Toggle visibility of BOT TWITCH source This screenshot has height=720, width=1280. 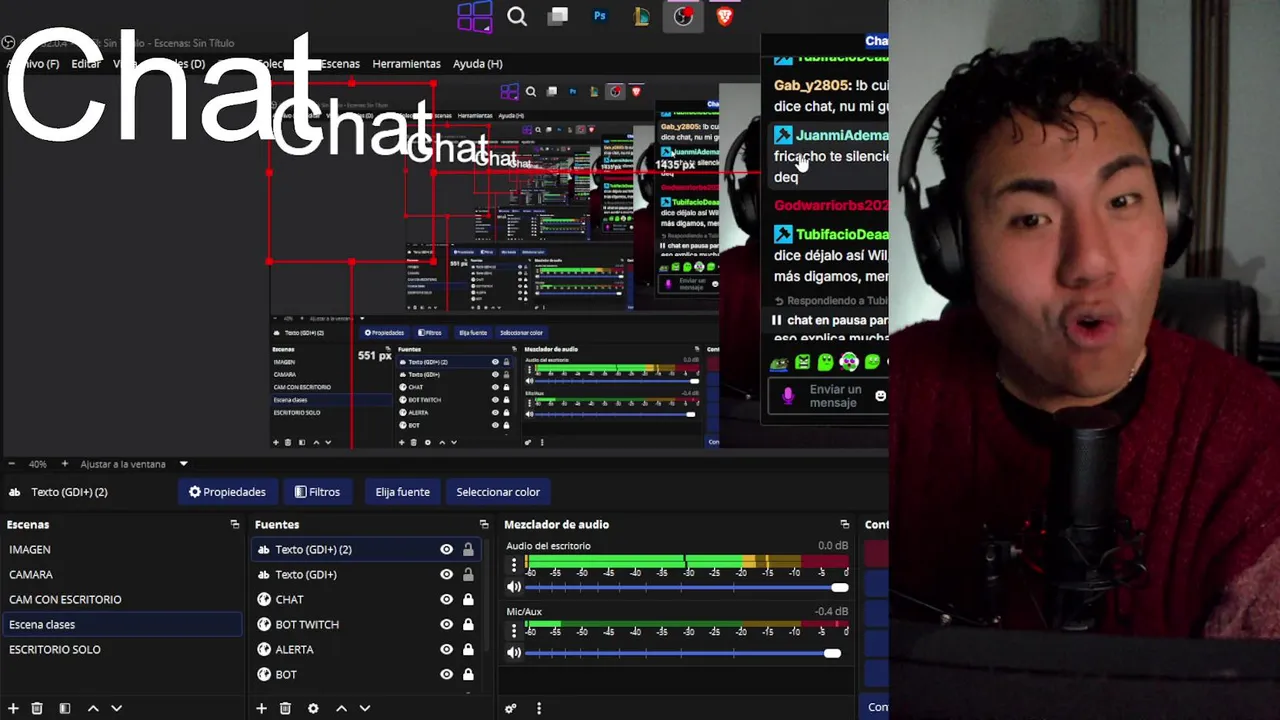(446, 624)
